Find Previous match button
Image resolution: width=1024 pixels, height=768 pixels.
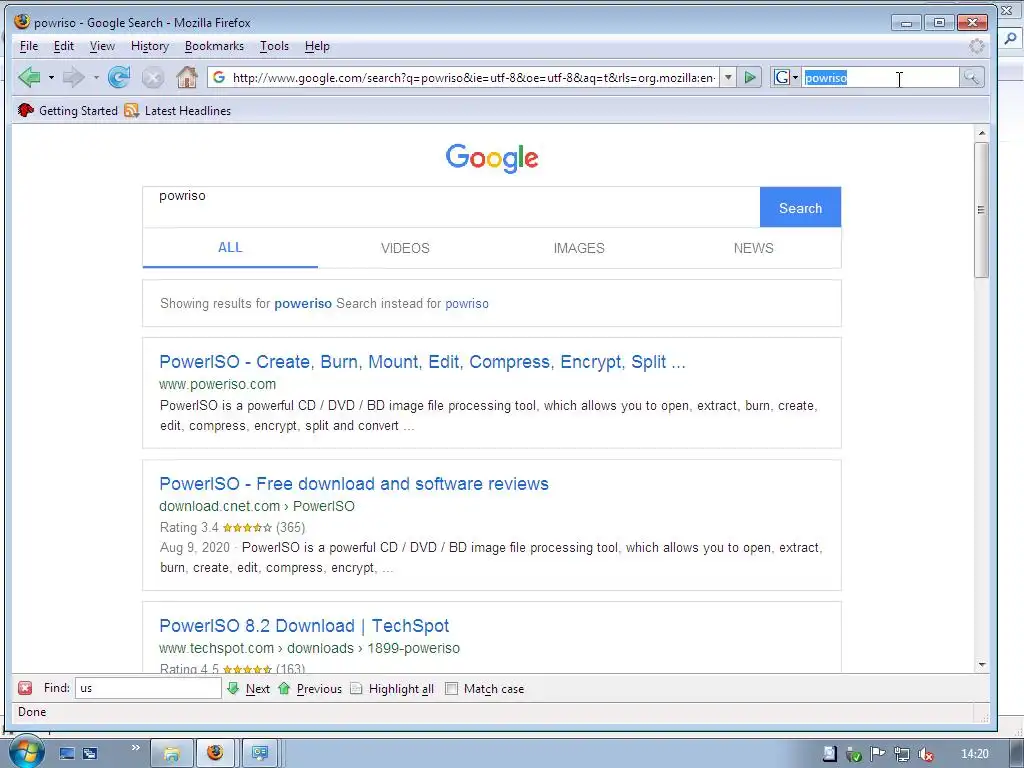310,688
